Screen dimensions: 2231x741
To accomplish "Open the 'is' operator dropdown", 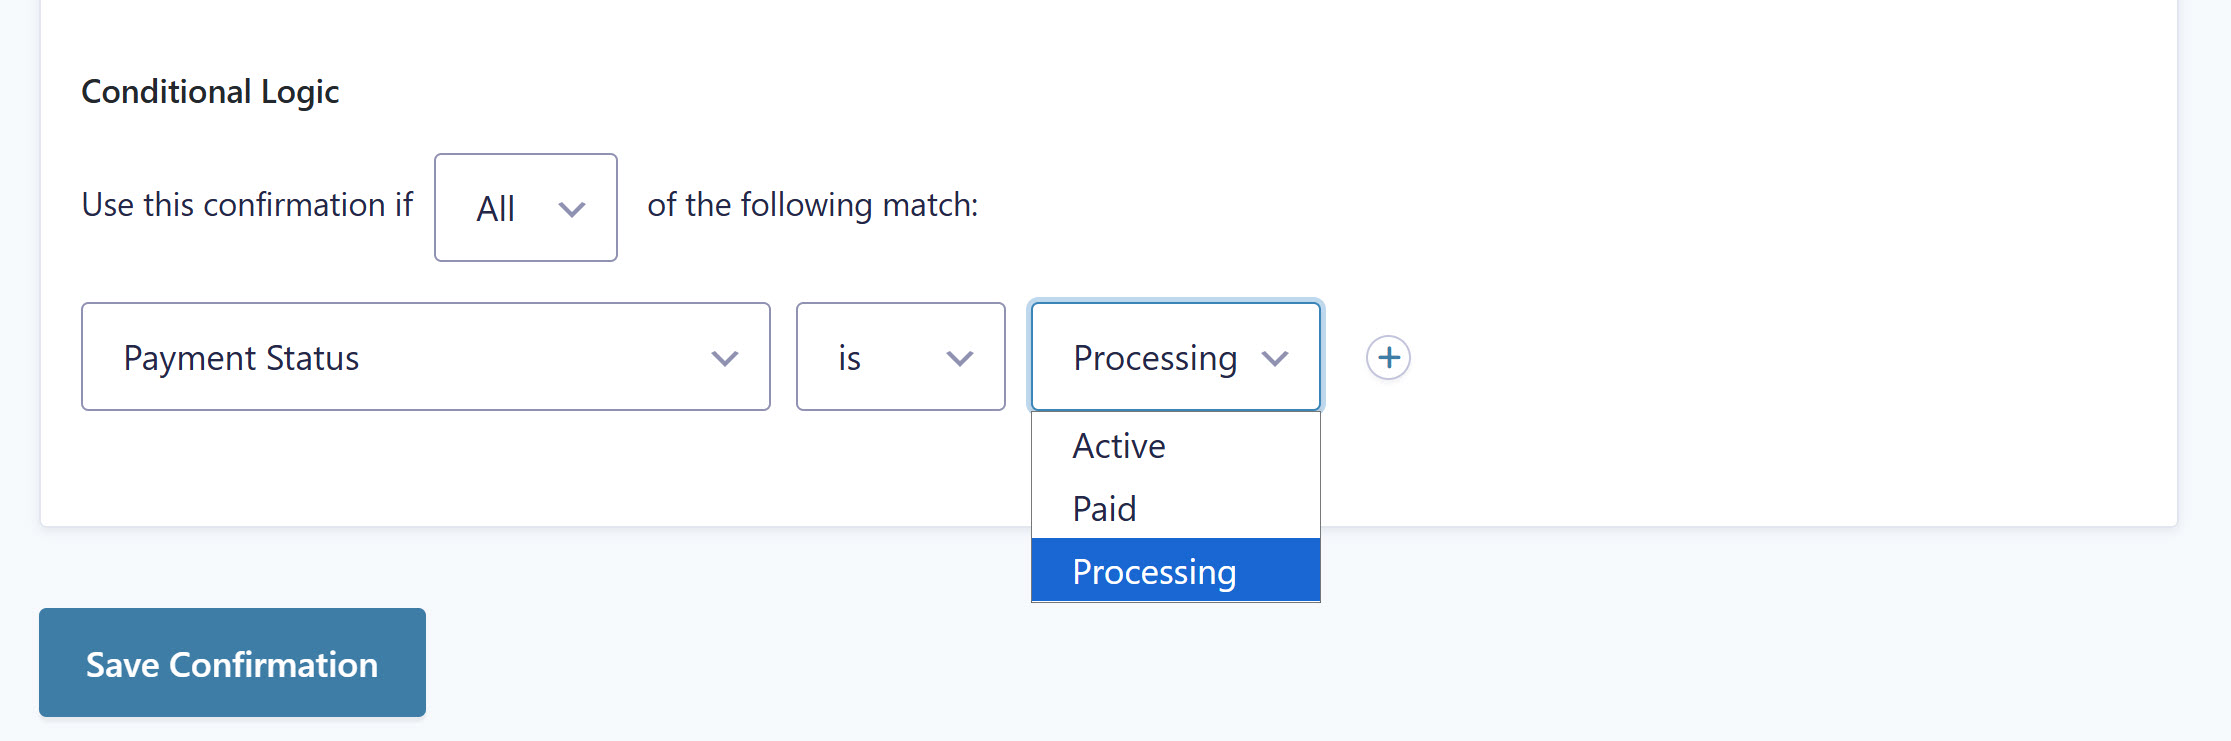I will (x=900, y=357).
